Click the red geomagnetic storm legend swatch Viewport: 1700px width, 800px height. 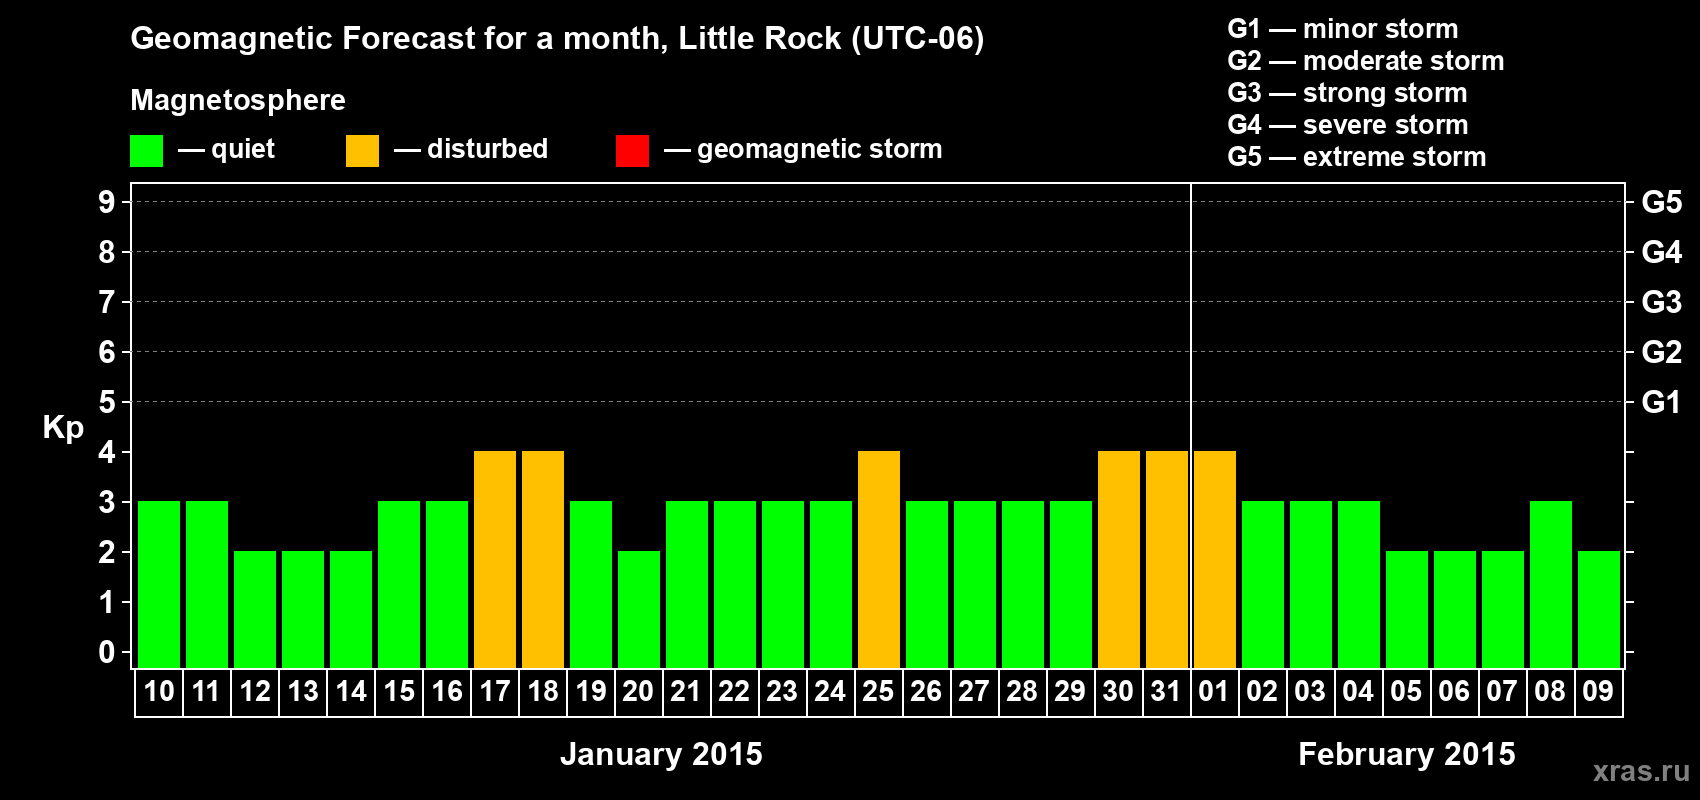tap(632, 151)
